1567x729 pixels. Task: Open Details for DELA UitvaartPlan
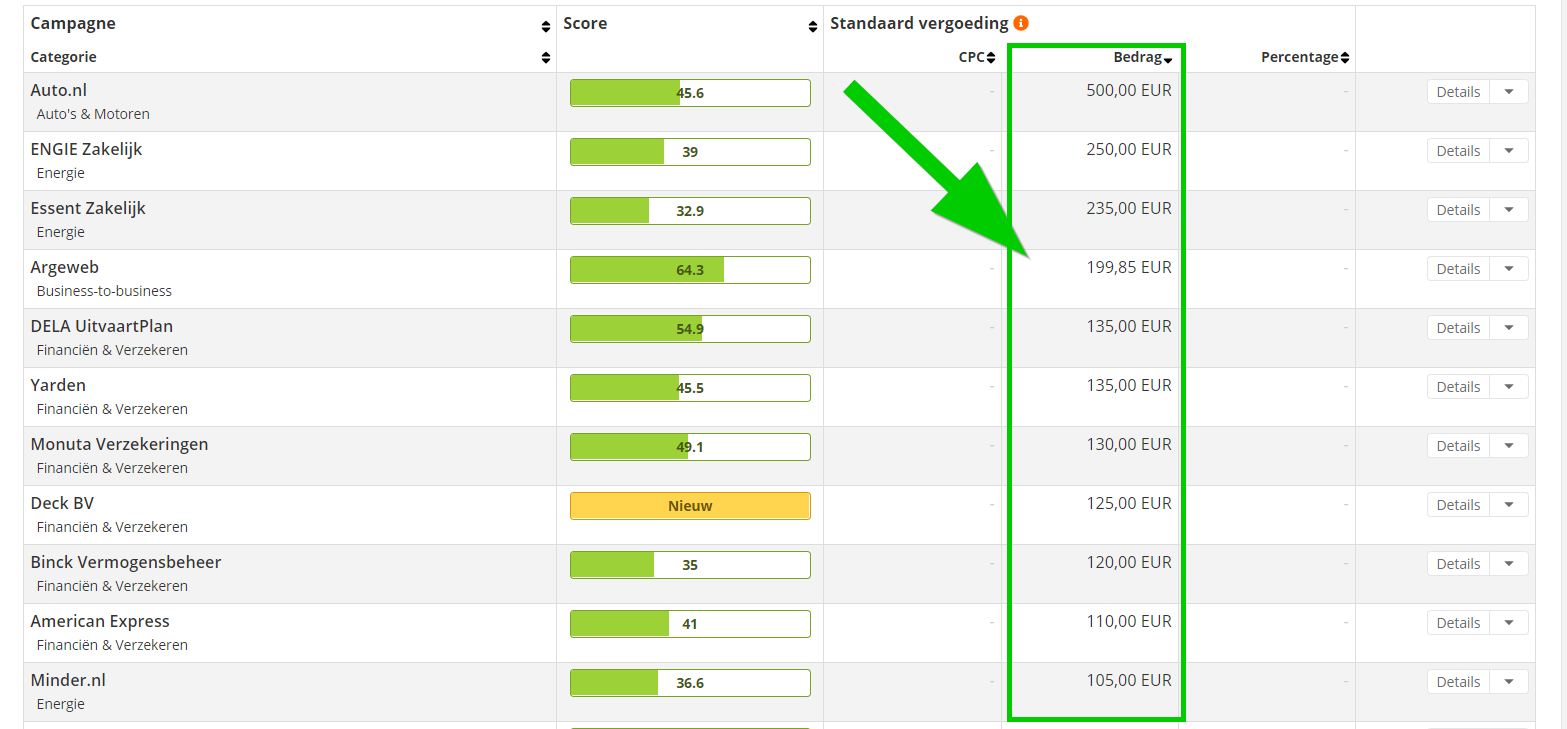tap(1458, 328)
